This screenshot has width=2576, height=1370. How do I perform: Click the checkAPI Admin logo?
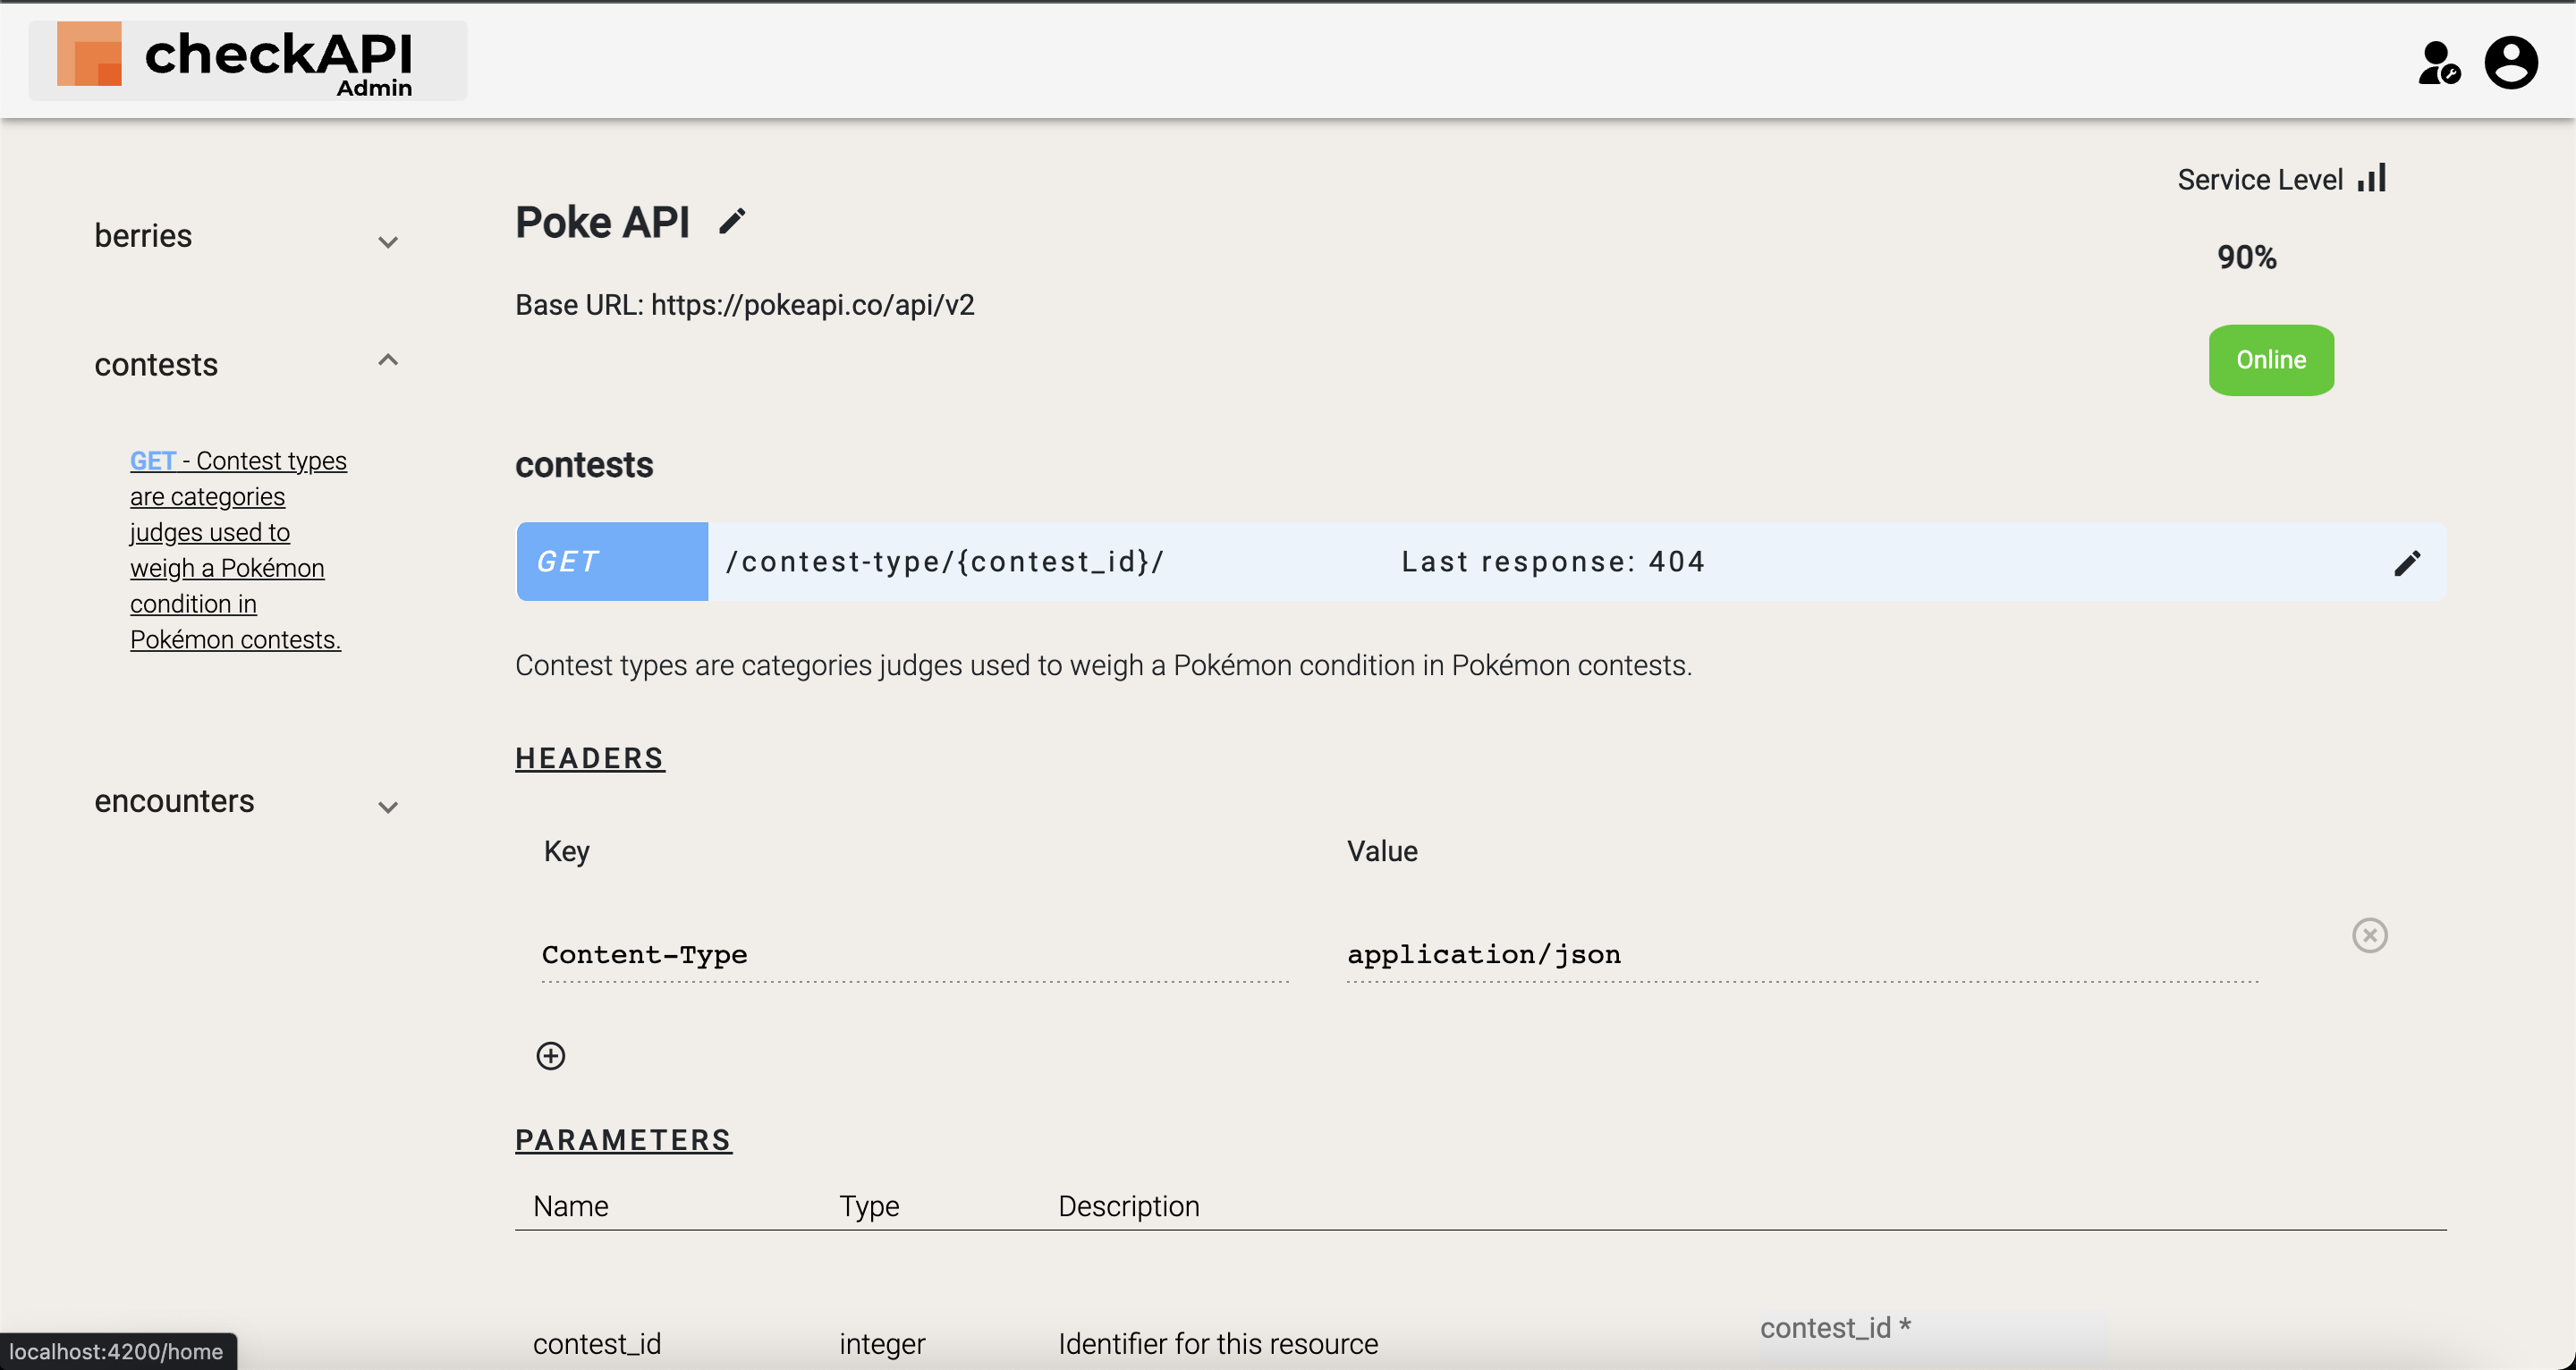(x=247, y=59)
